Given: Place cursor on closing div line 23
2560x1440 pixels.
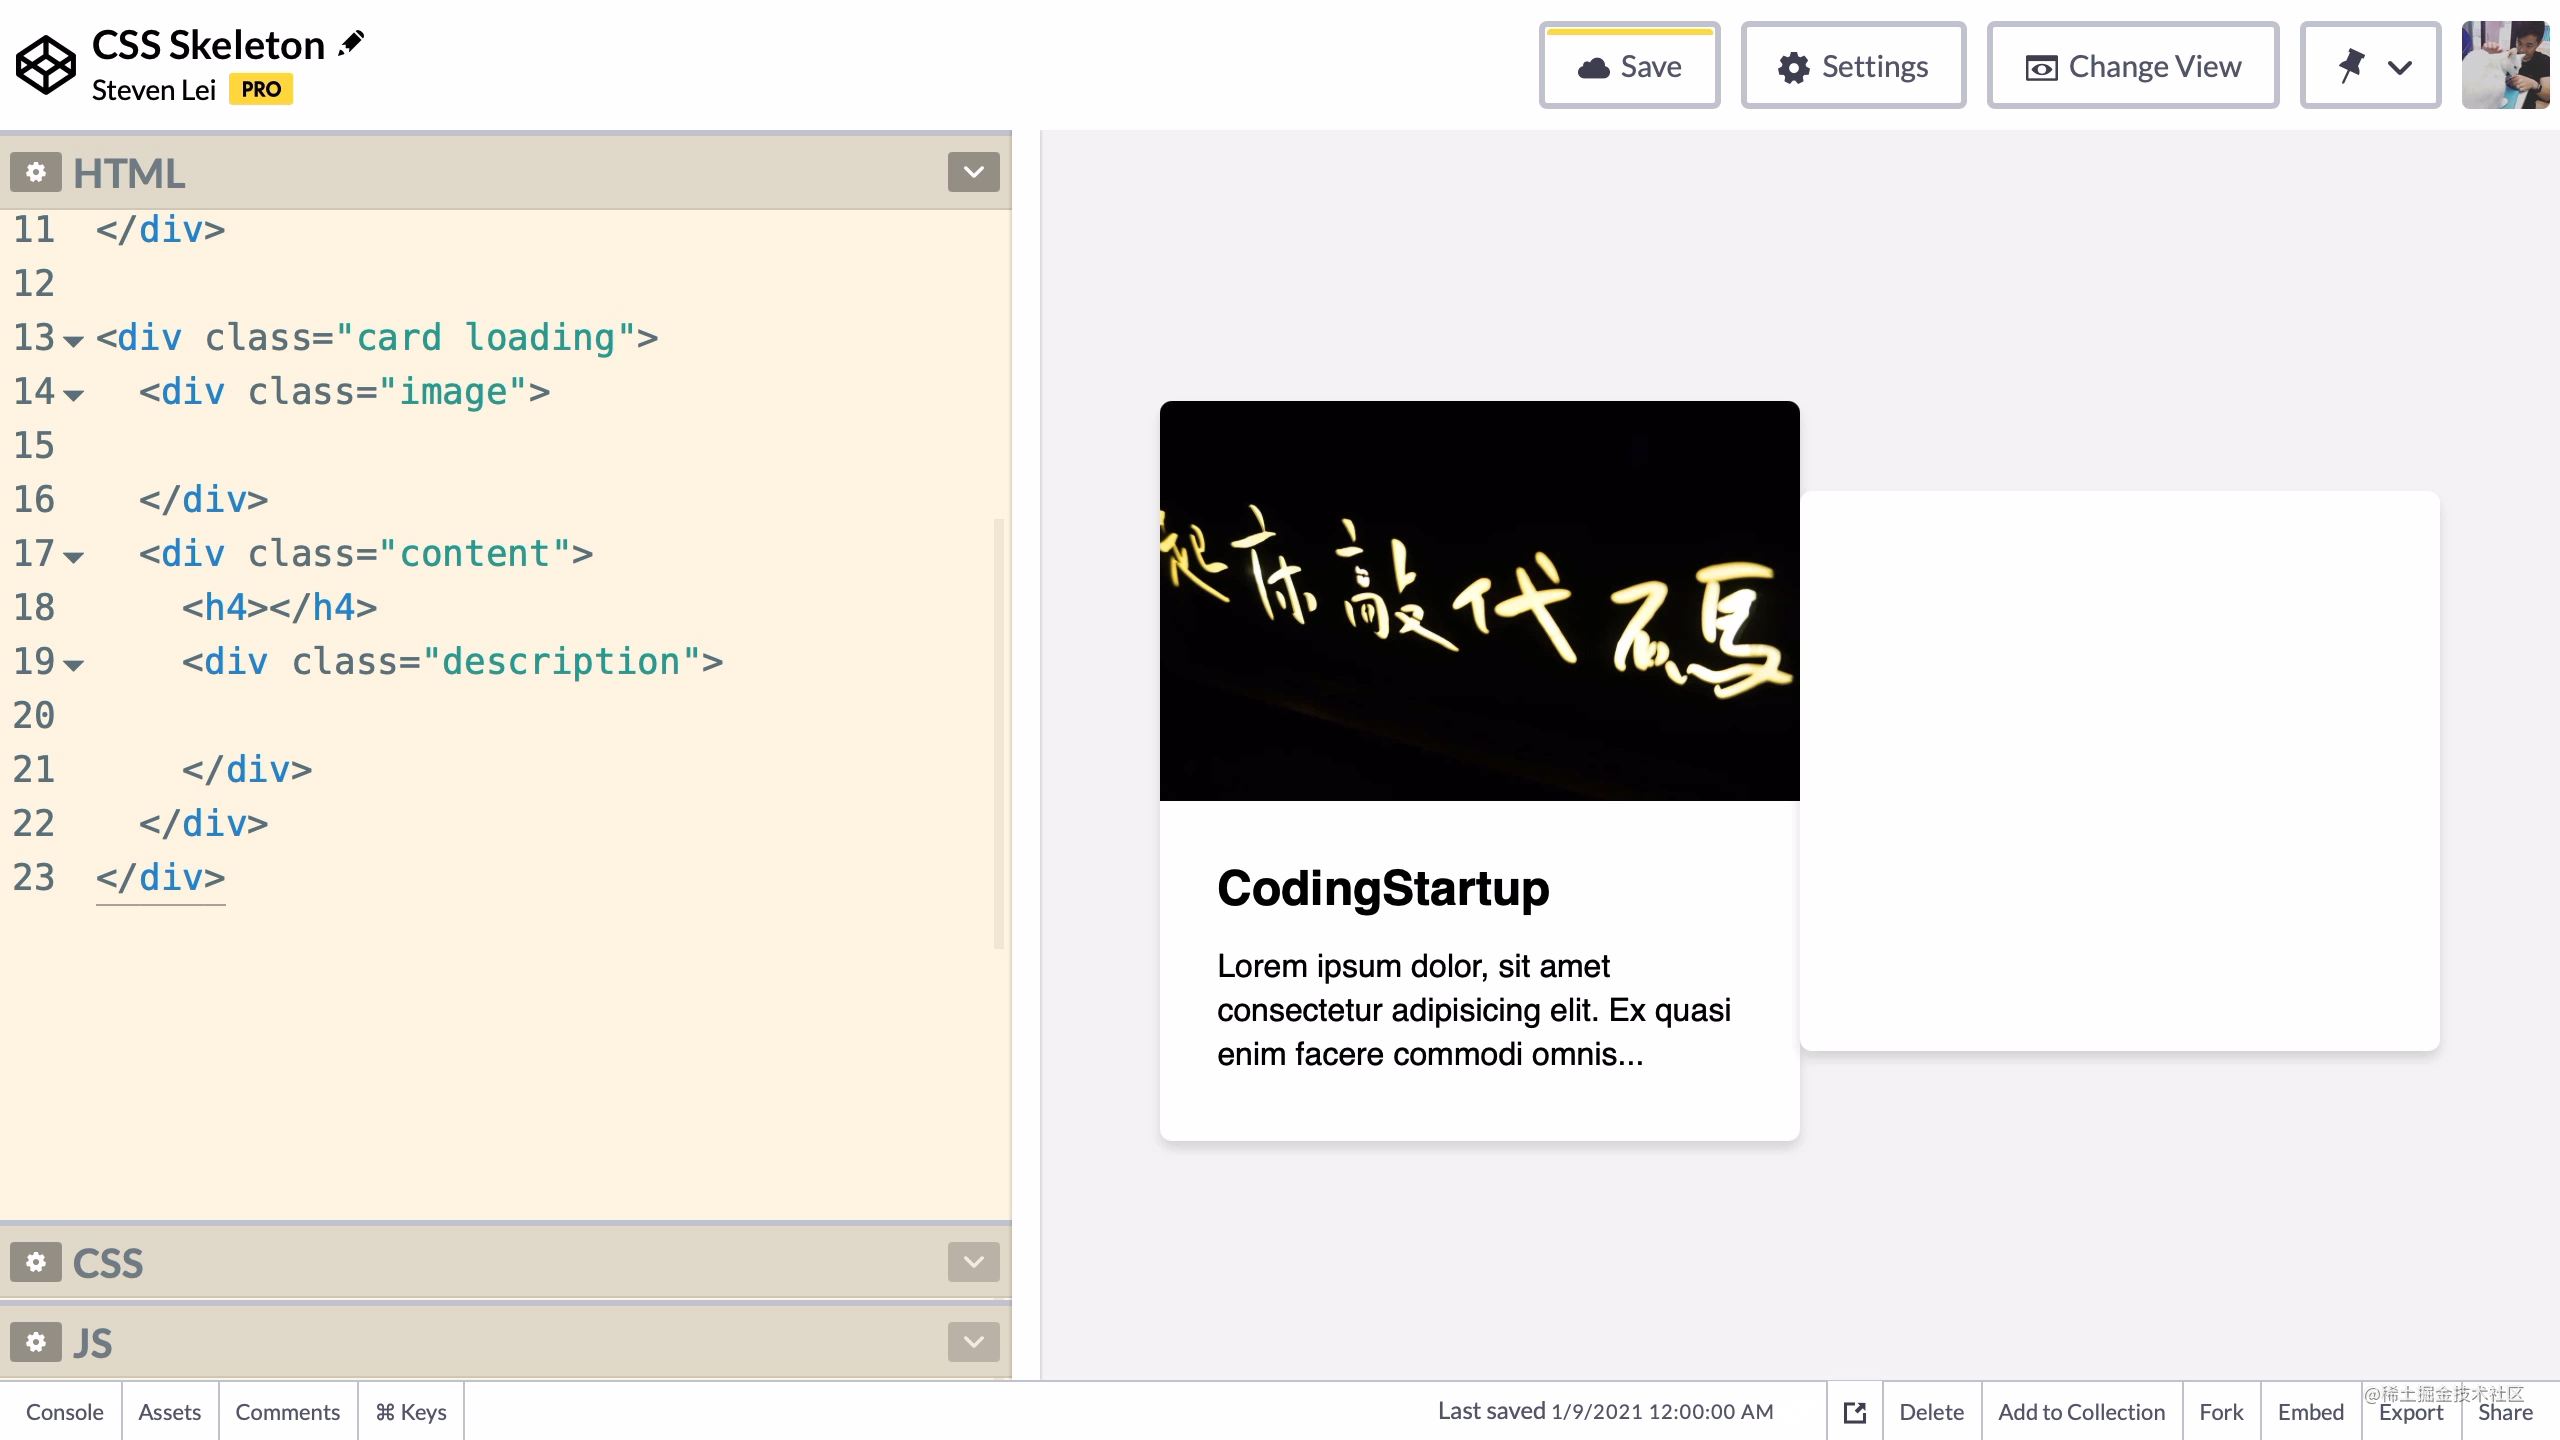Looking at the screenshot, I should point(160,877).
